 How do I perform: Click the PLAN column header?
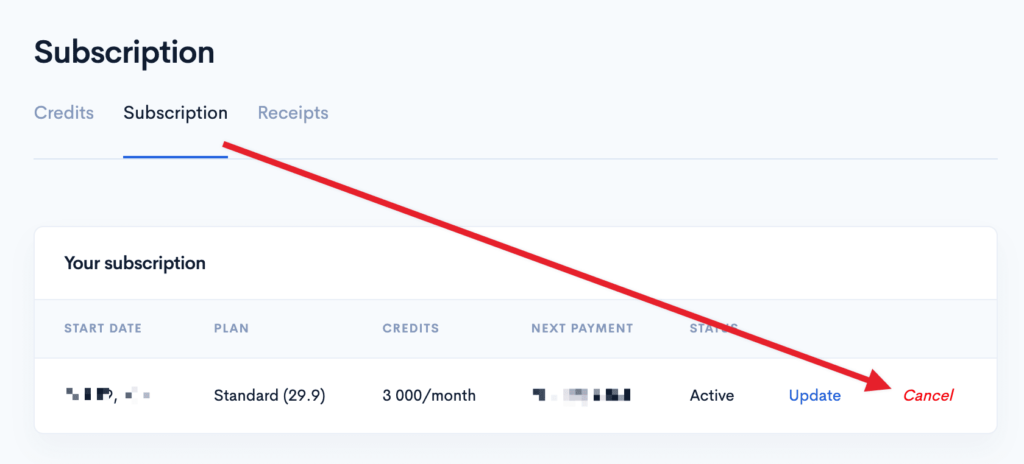click(x=231, y=328)
